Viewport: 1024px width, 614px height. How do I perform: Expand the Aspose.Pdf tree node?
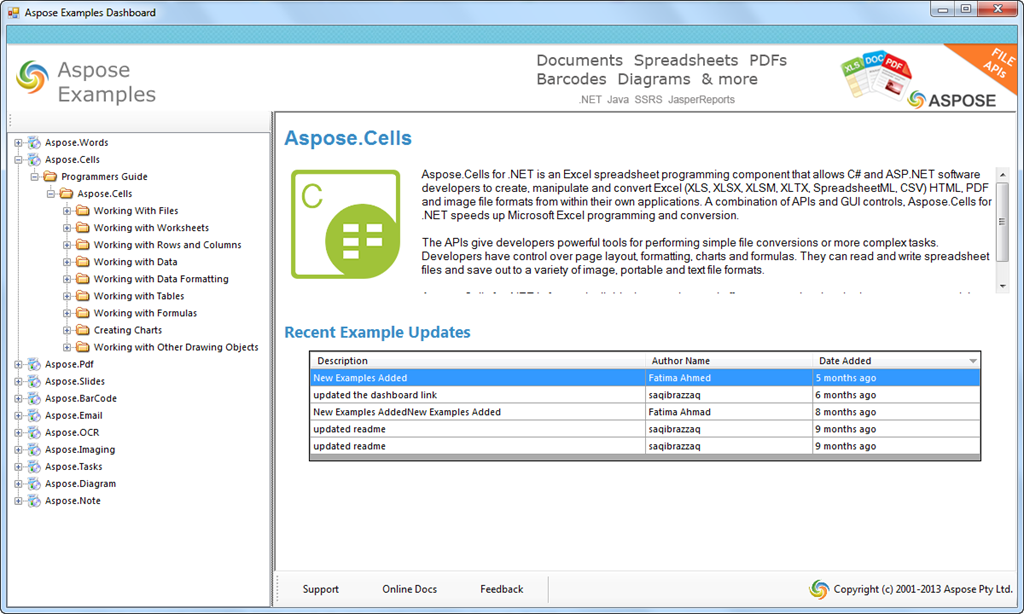coord(18,364)
